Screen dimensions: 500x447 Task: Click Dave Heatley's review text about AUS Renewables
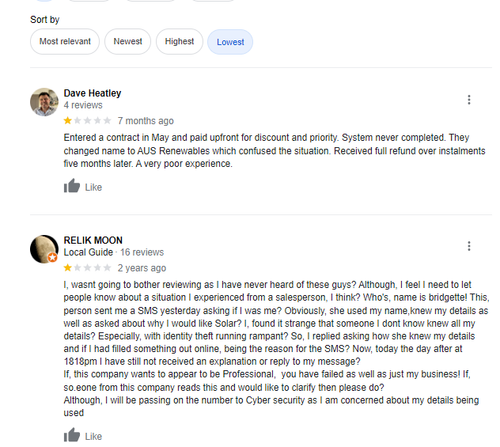274,151
